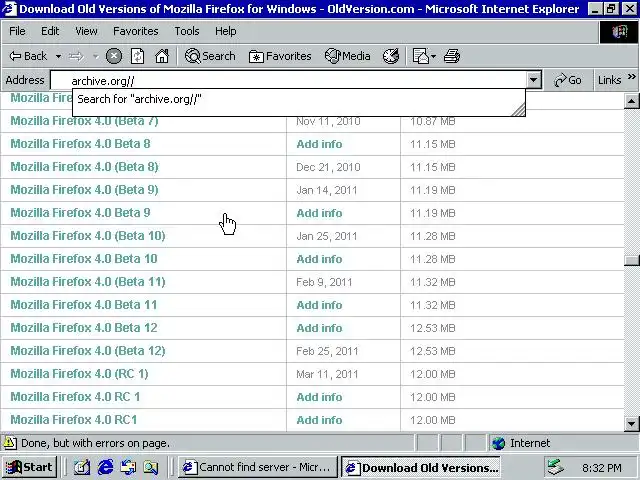Click the Mail toolbar icon
640x480 pixels.
point(420,56)
